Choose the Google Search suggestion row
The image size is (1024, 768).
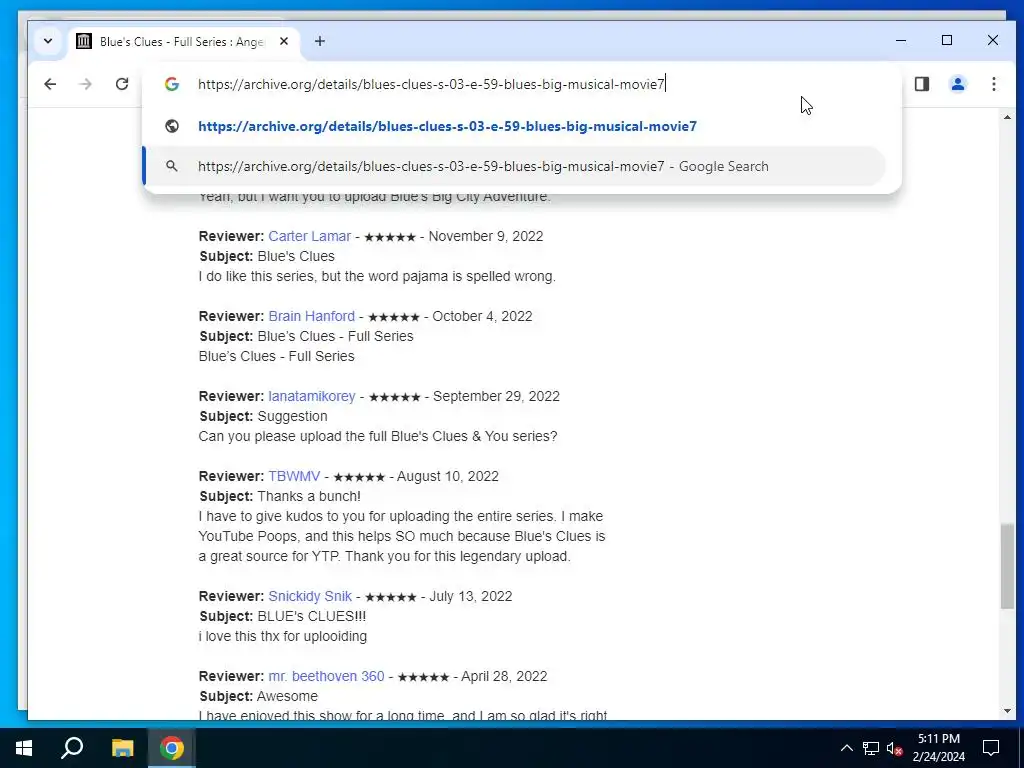coord(513,166)
